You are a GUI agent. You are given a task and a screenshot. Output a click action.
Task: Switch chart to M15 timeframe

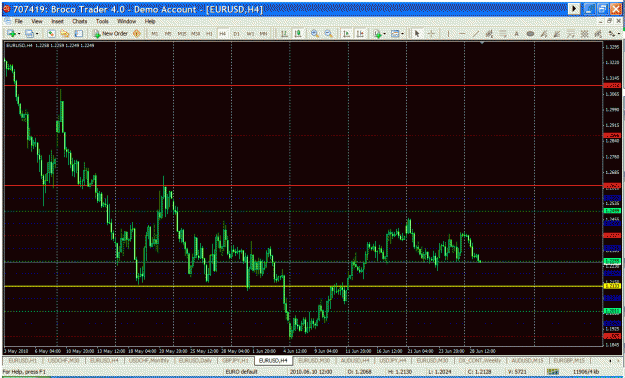pos(182,34)
